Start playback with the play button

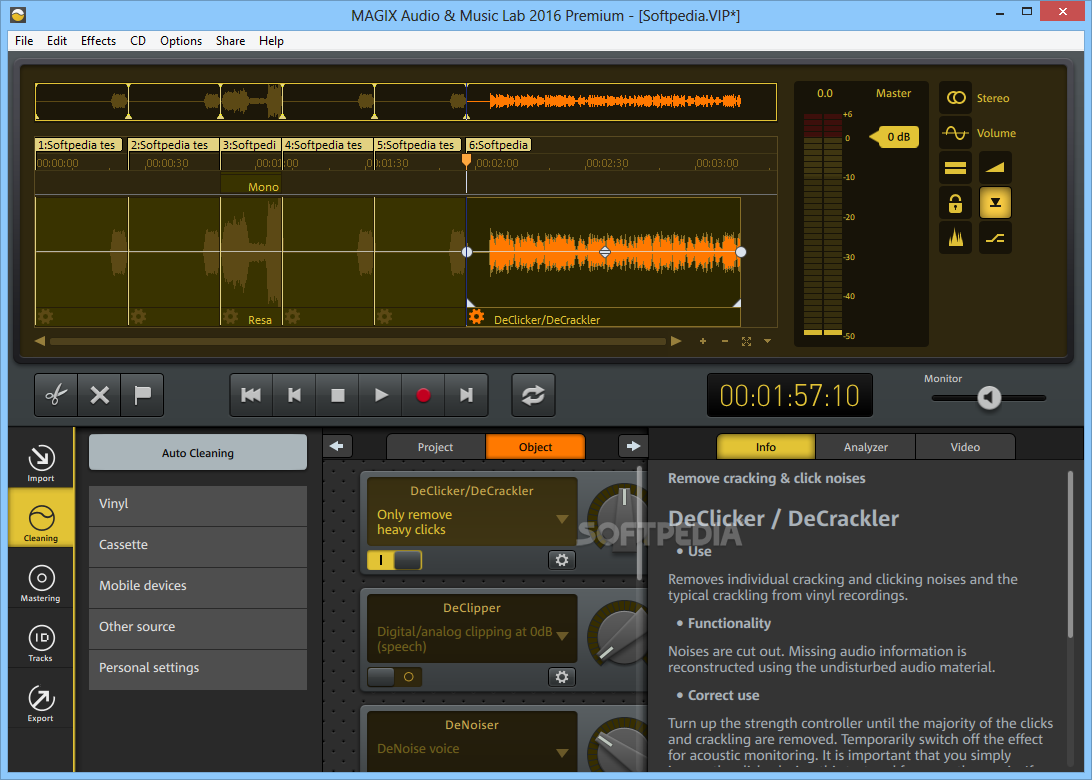point(380,395)
